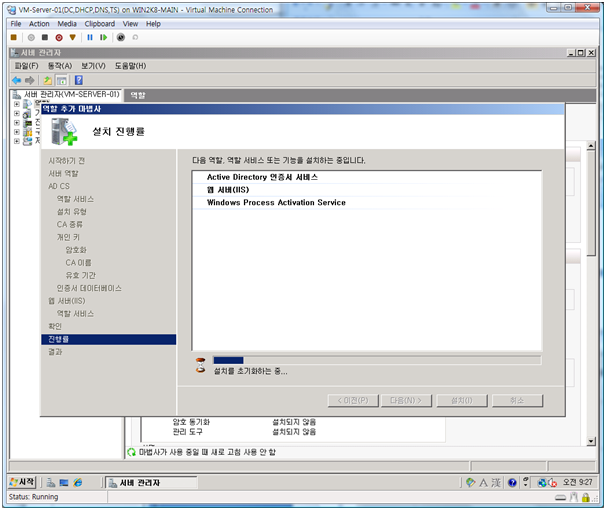
Task: Click the show desktop quick launch icon
Action: coord(64,483)
